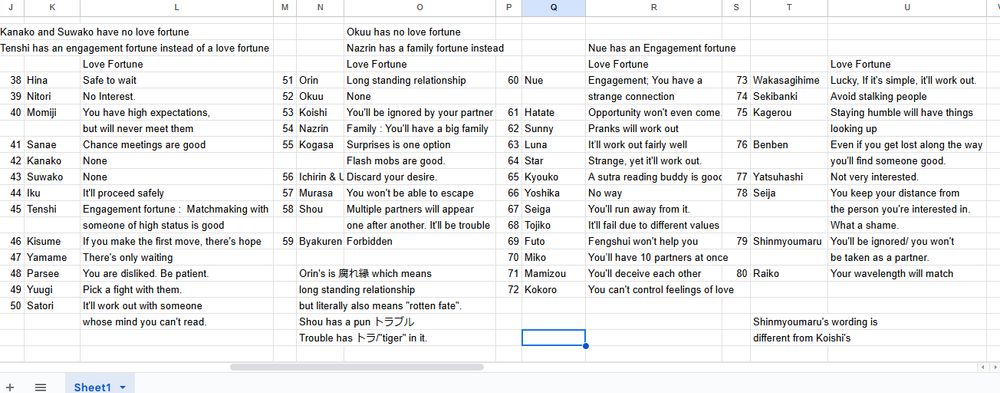
Task: Select cell 'Trouble has トラ/"tiger" in it.'
Action: (363, 338)
